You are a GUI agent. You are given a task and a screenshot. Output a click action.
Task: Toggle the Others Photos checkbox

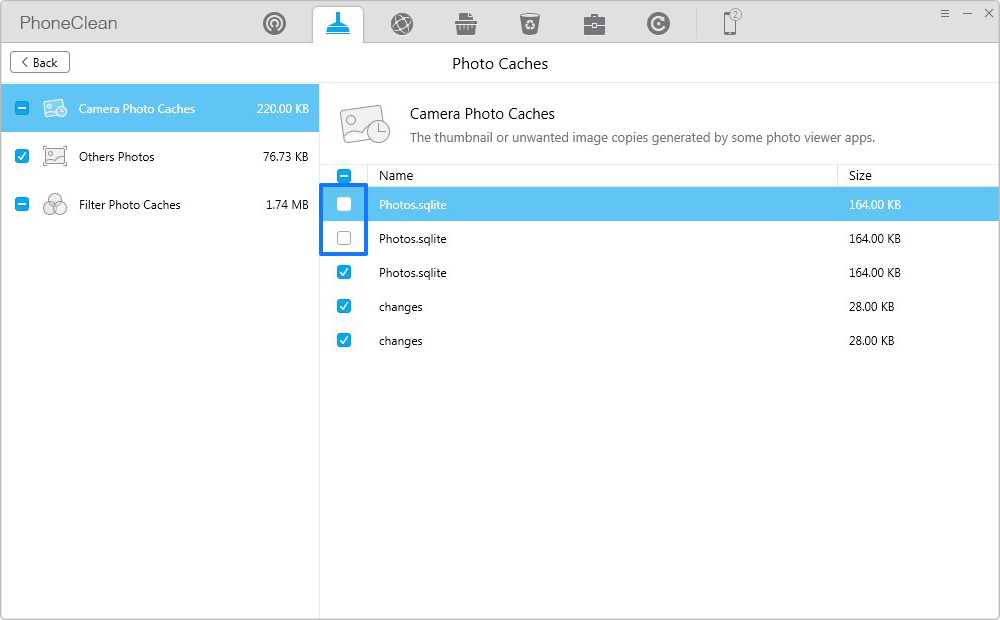pos(22,157)
